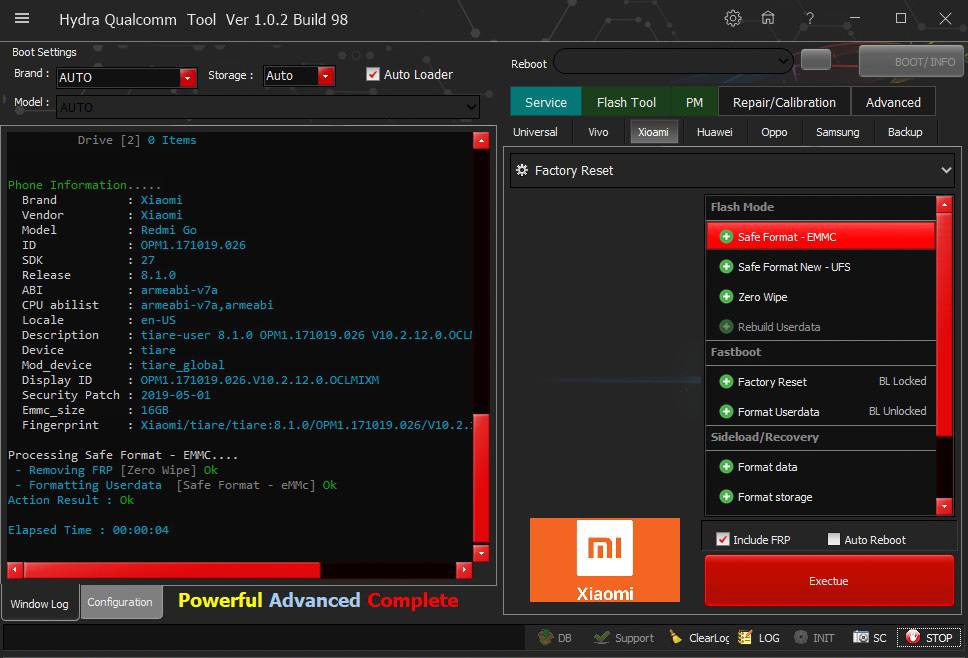Click the STOP hand icon
Viewport: 968px width, 658px height.
912,637
